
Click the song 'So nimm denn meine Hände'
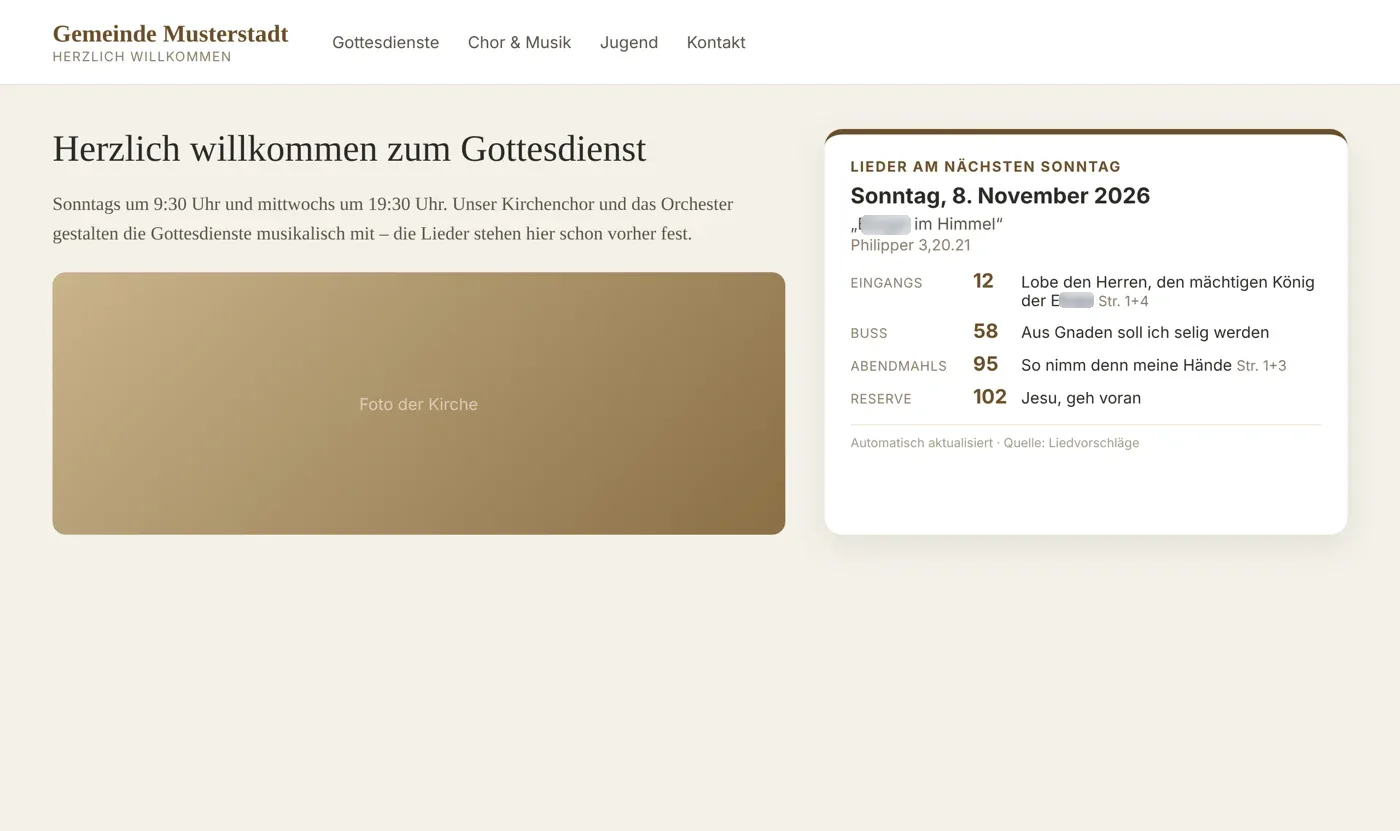tap(1126, 365)
